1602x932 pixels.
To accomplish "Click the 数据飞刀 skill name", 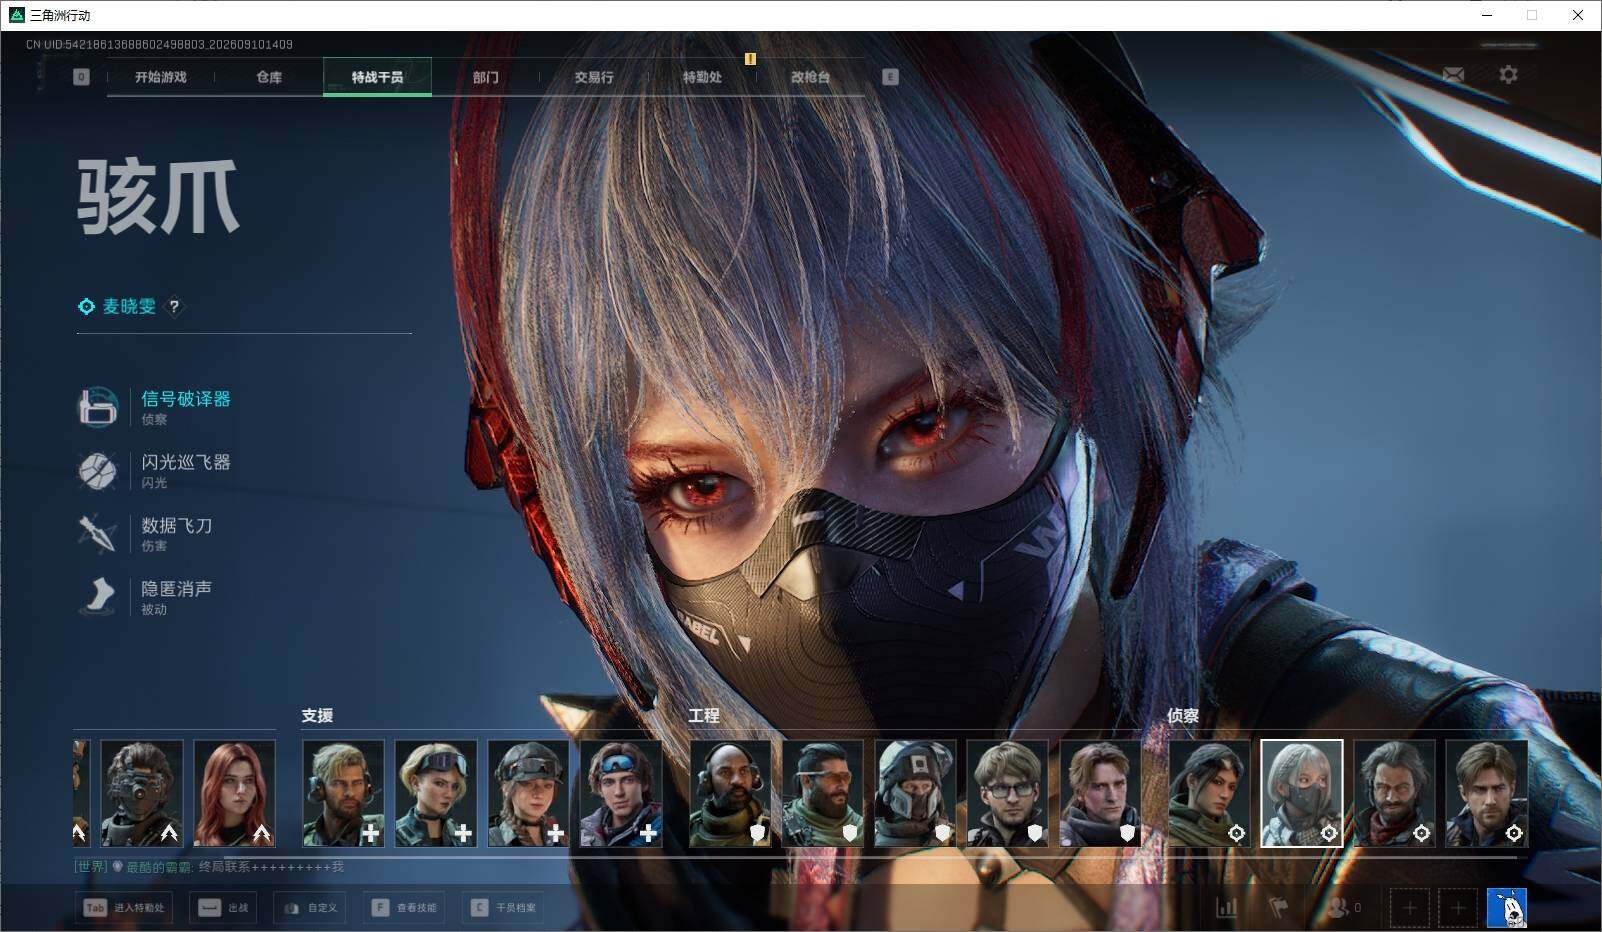I will click(x=177, y=525).
